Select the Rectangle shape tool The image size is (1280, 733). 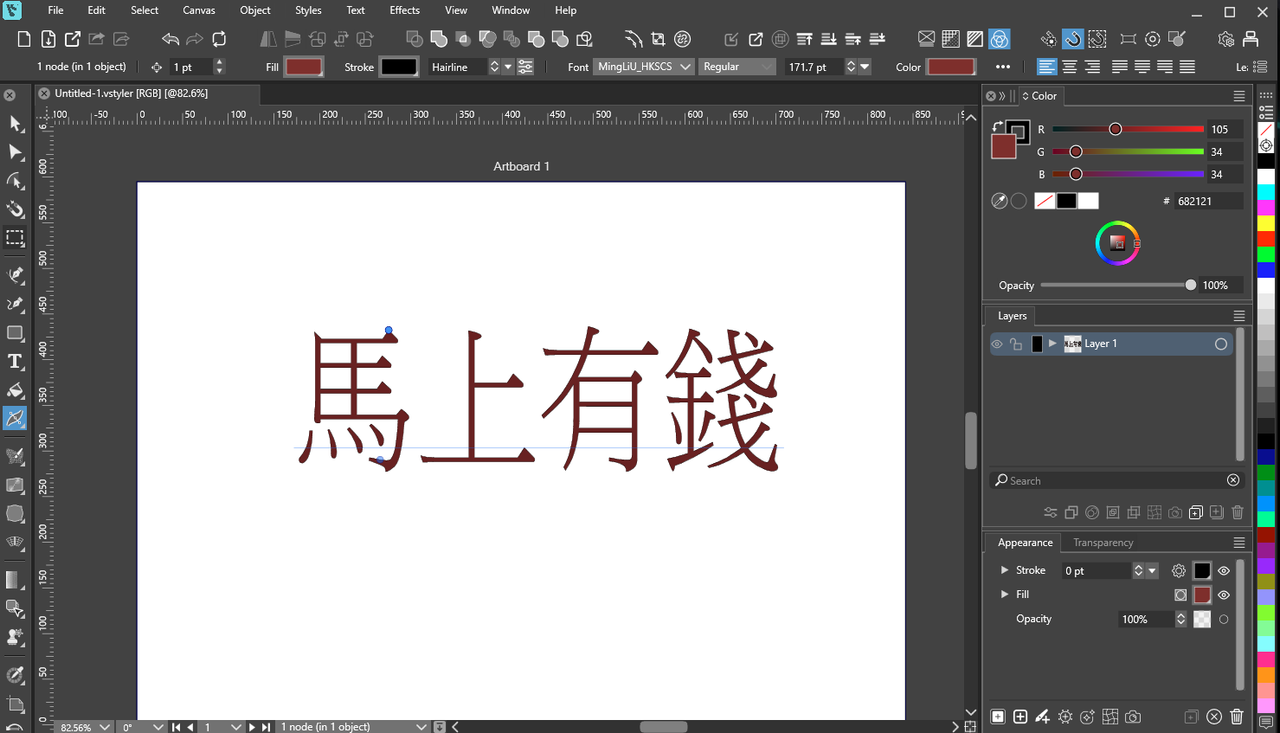click(x=15, y=333)
